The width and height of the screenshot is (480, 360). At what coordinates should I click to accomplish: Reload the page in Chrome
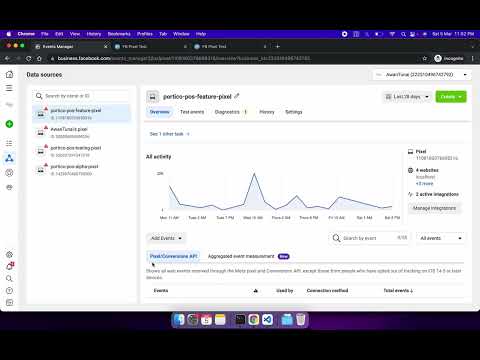[29, 58]
